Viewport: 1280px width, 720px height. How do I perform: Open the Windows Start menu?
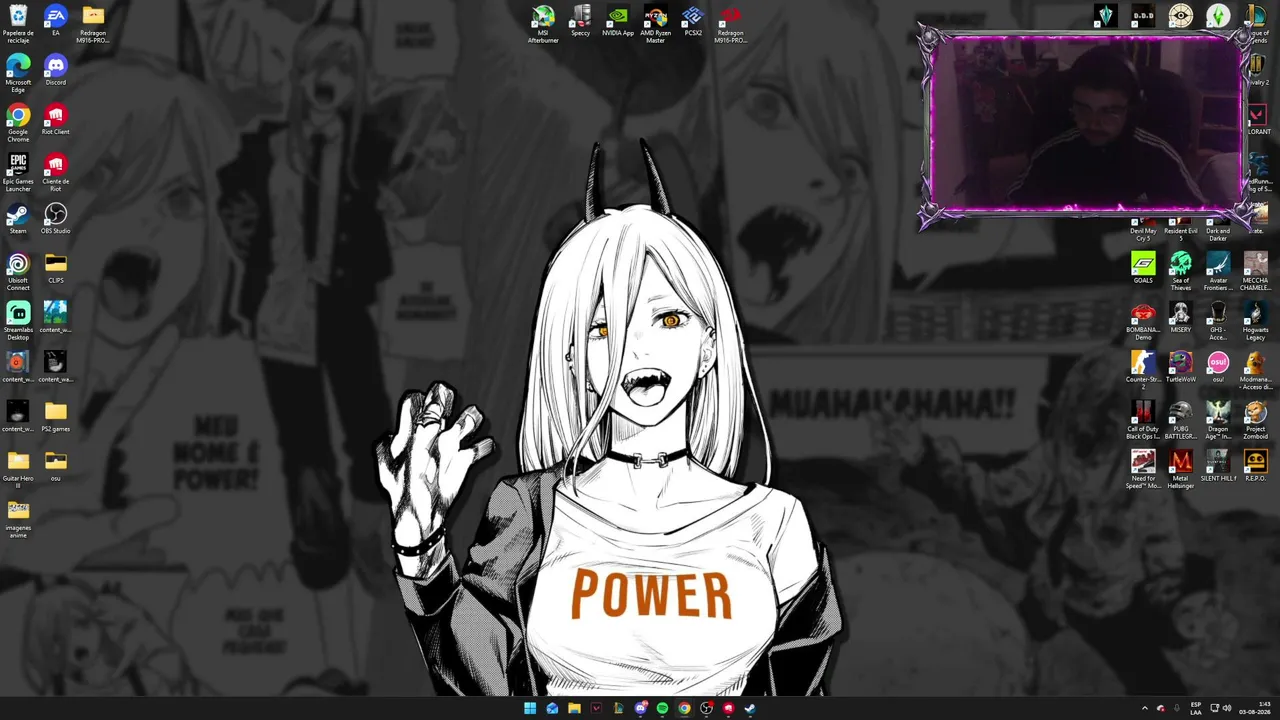[530, 708]
